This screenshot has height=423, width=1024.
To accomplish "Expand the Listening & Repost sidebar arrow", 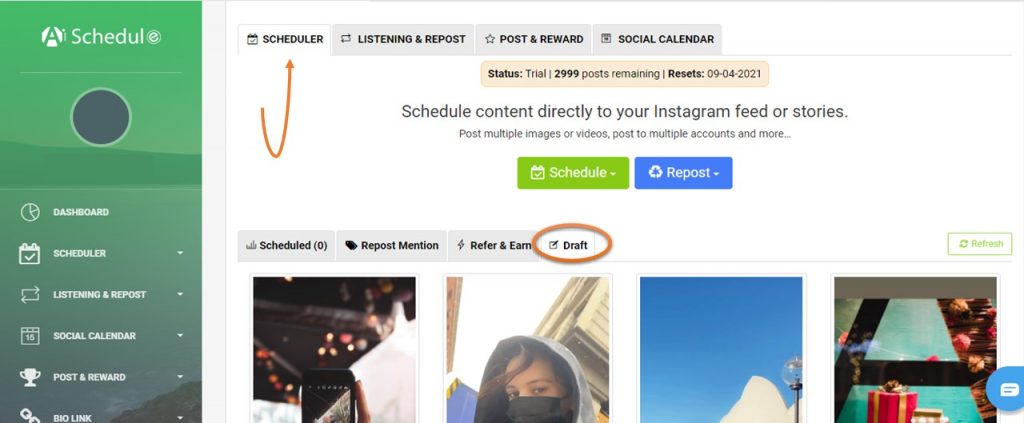I will coord(180,294).
